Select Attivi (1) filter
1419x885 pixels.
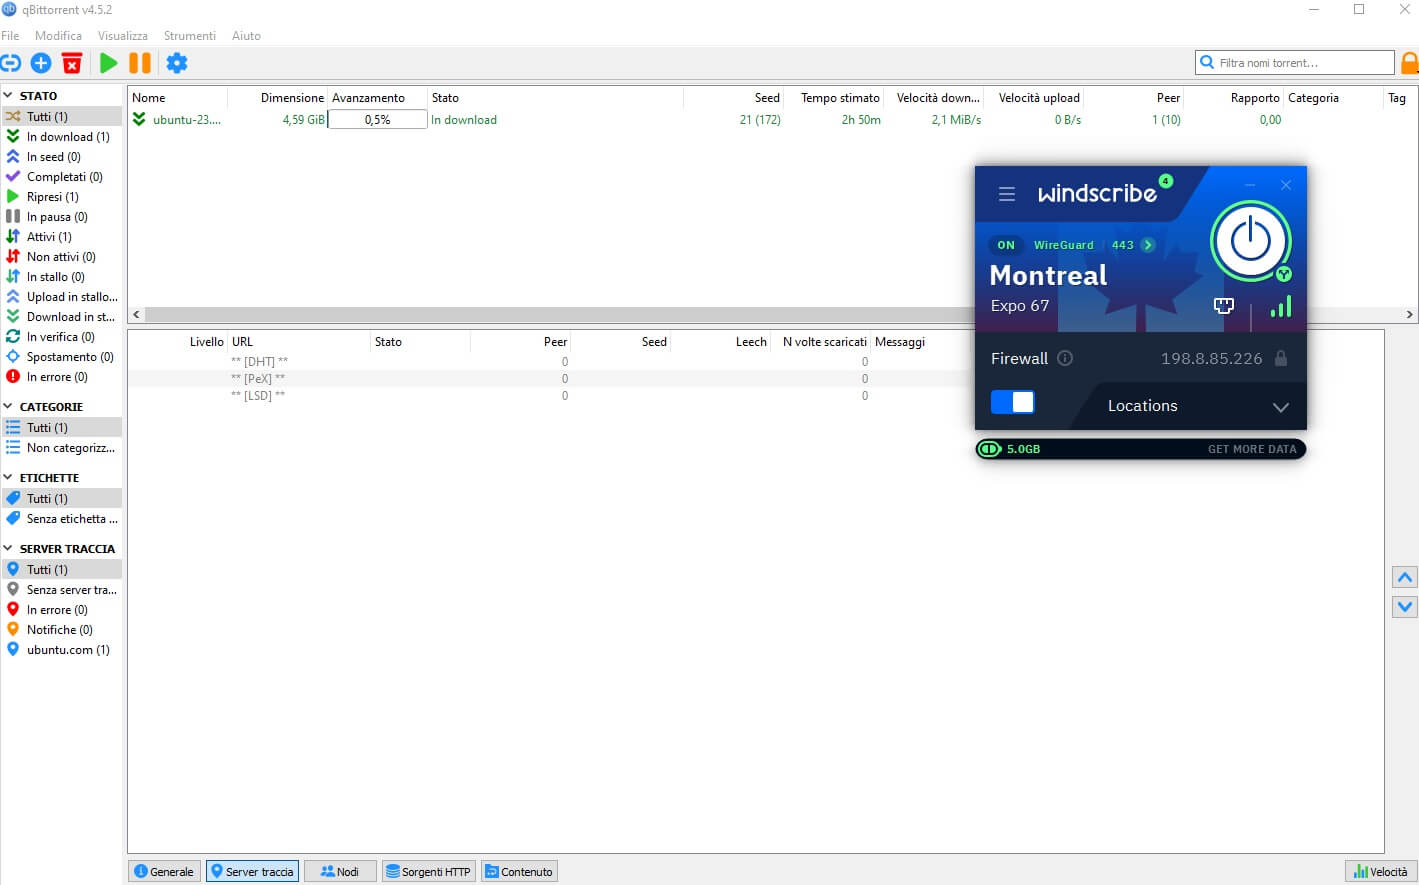pos(62,237)
